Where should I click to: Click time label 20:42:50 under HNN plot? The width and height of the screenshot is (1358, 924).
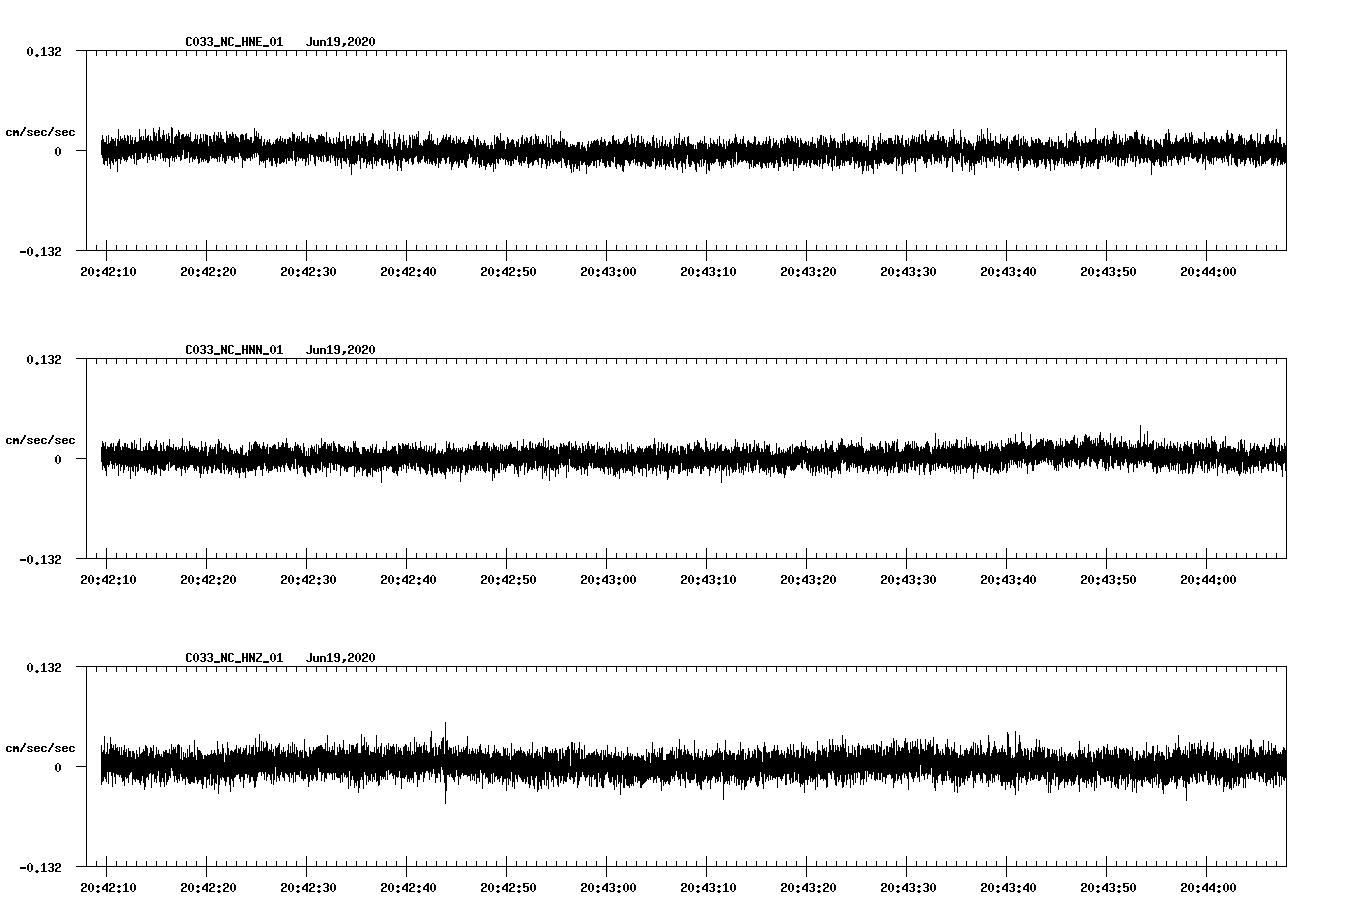point(508,580)
